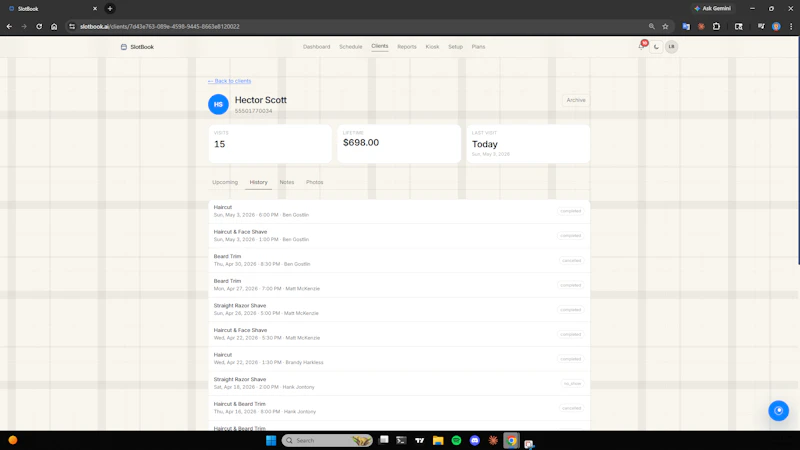Open the Beard Trim Apr 27 entry

(x=399, y=285)
